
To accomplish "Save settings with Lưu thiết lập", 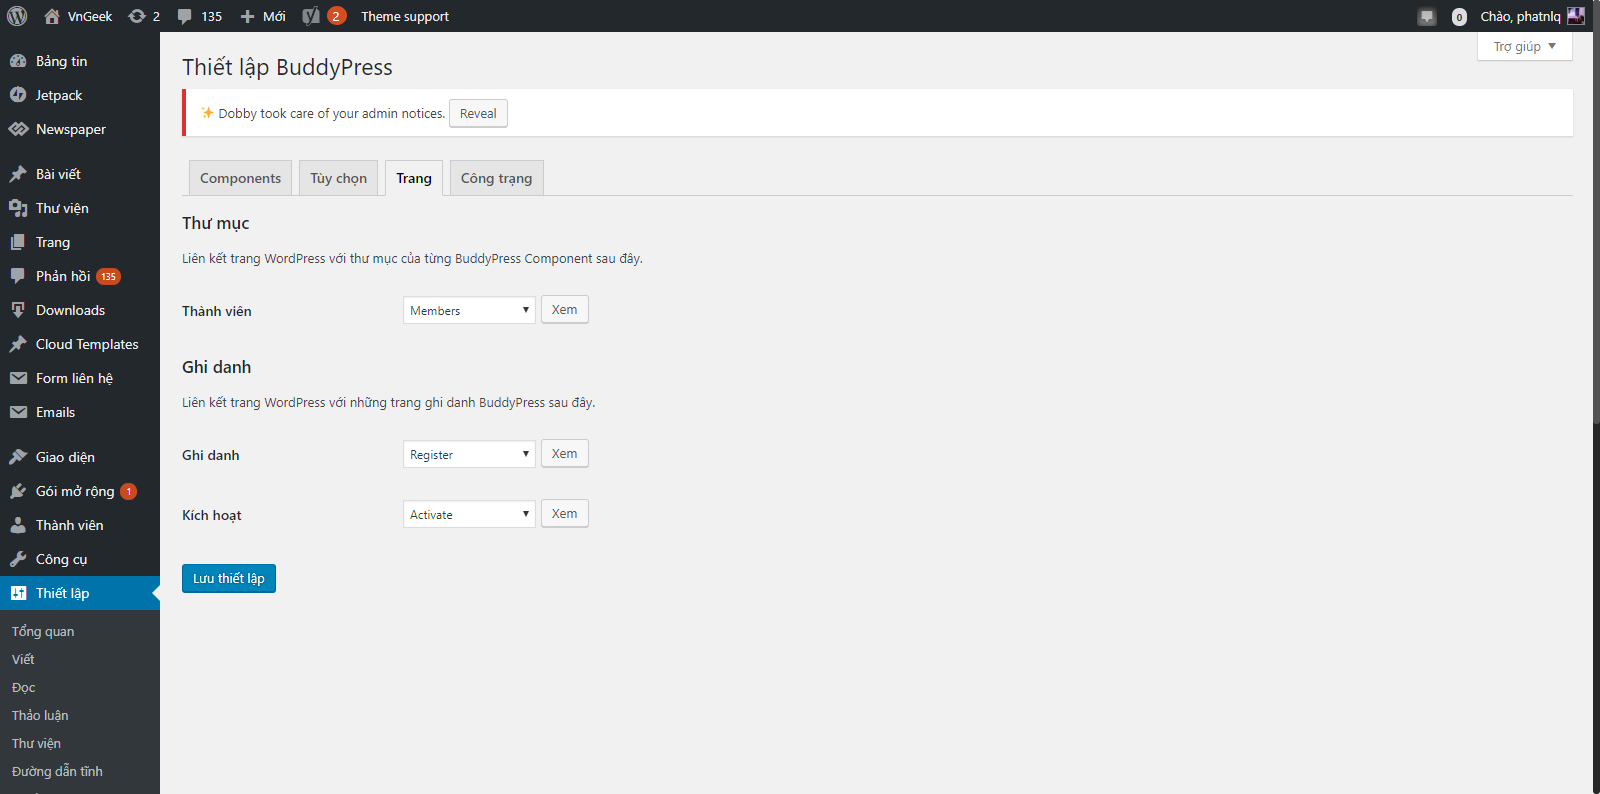I will tap(229, 578).
